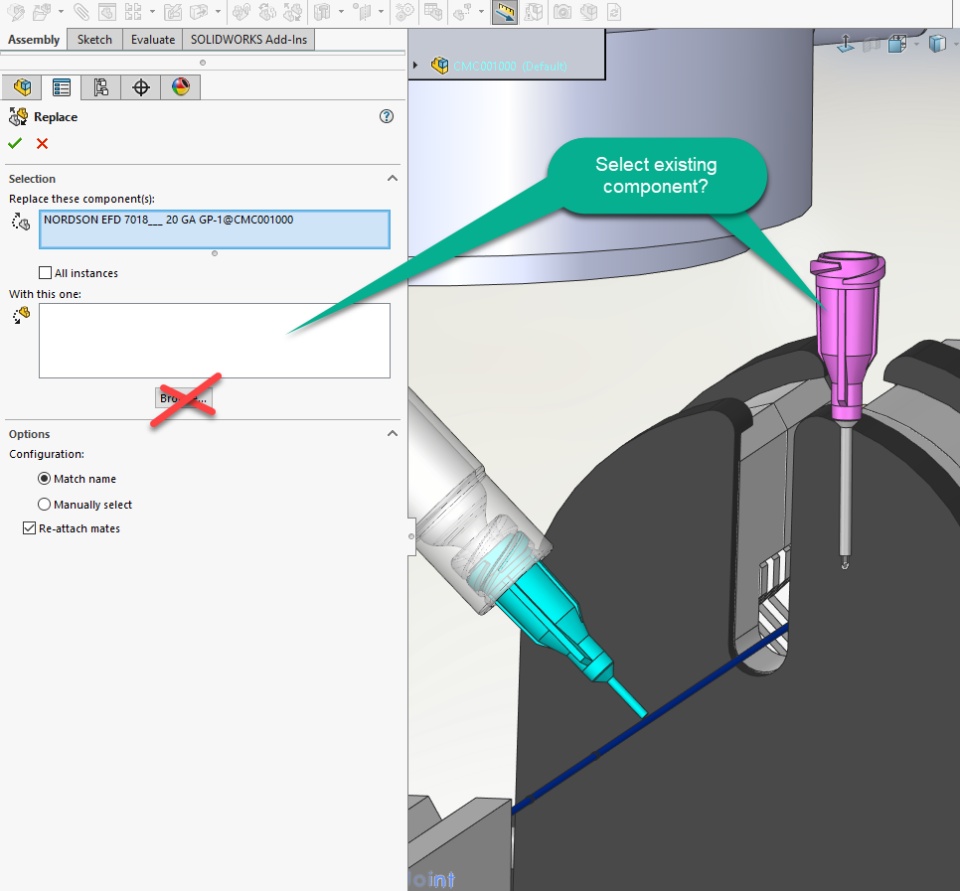
Task: Open the DisplayManager color wheel tab
Action: click(x=181, y=87)
